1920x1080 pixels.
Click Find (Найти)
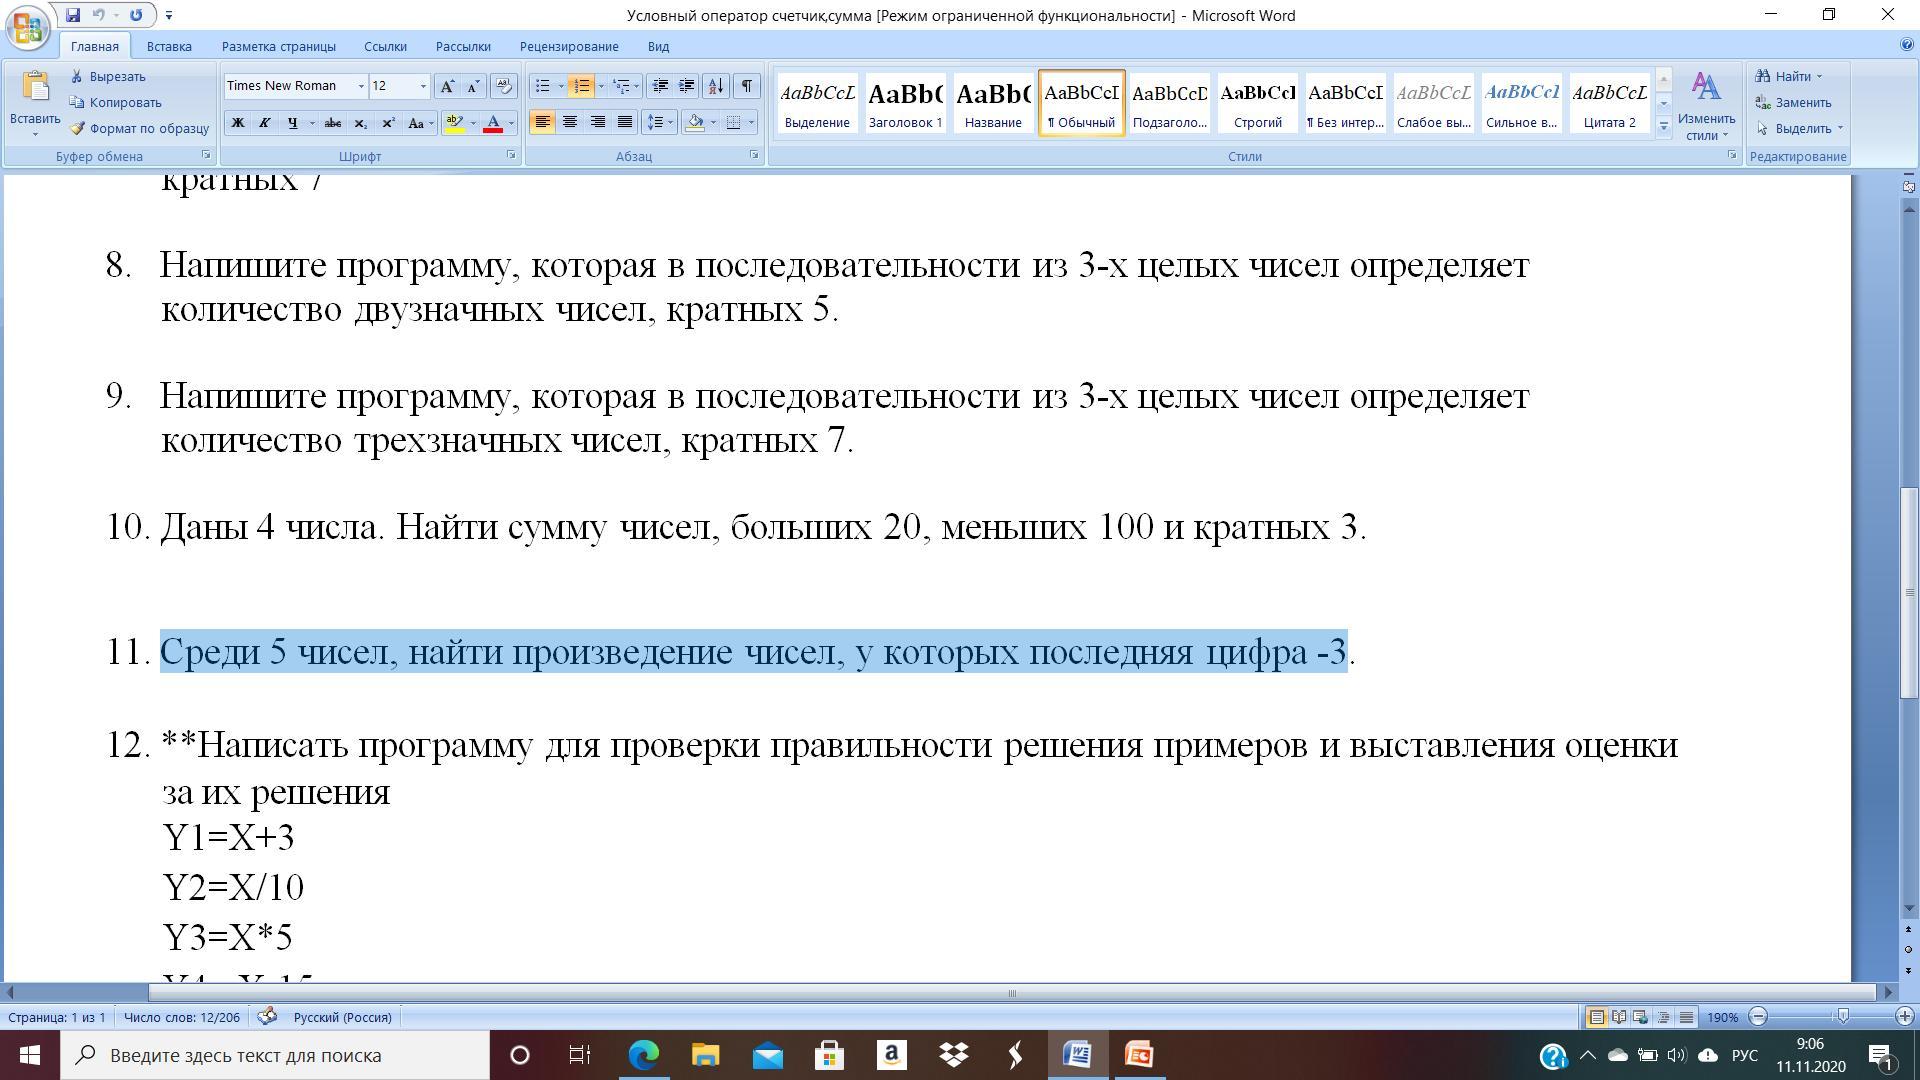pos(1790,77)
